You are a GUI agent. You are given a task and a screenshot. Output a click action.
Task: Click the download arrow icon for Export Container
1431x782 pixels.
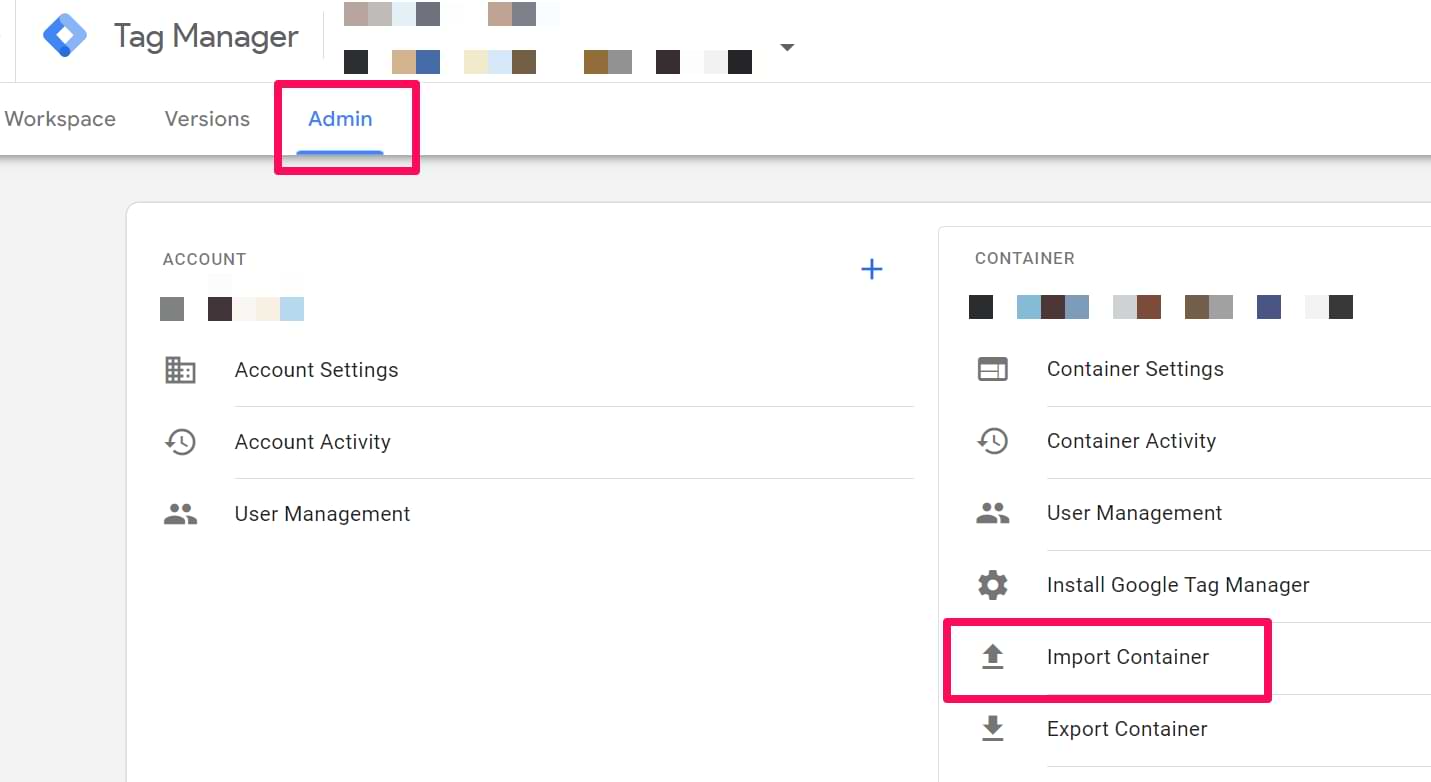point(992,729)
